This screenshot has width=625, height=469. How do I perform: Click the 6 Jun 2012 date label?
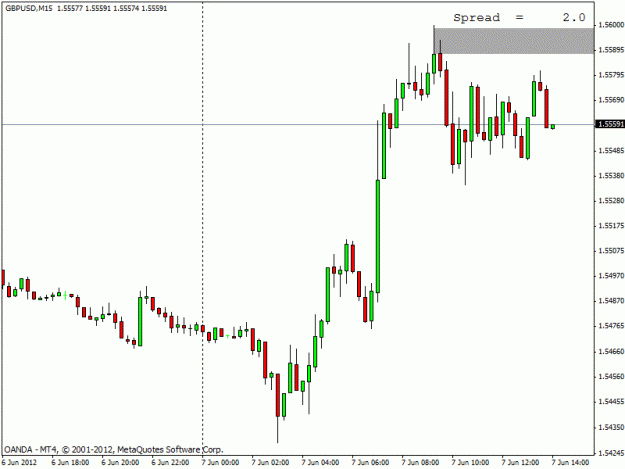(20, 462)
